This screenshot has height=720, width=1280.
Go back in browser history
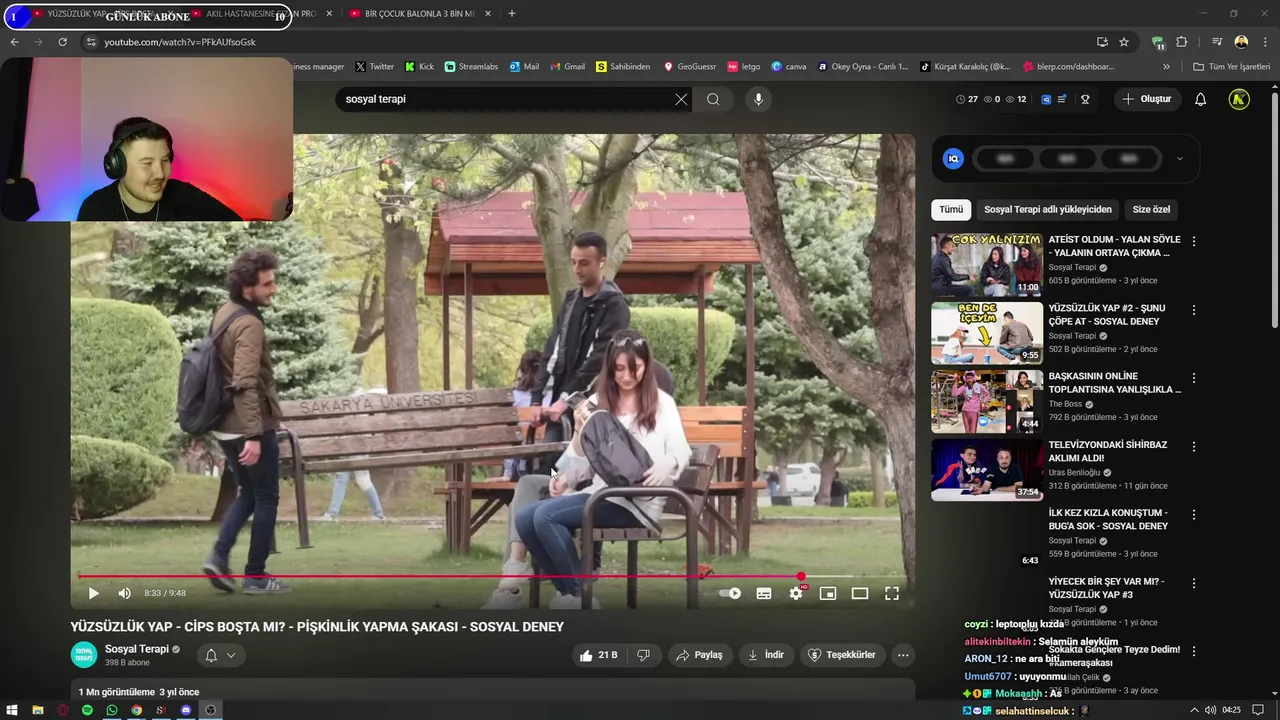pos(14,42)
